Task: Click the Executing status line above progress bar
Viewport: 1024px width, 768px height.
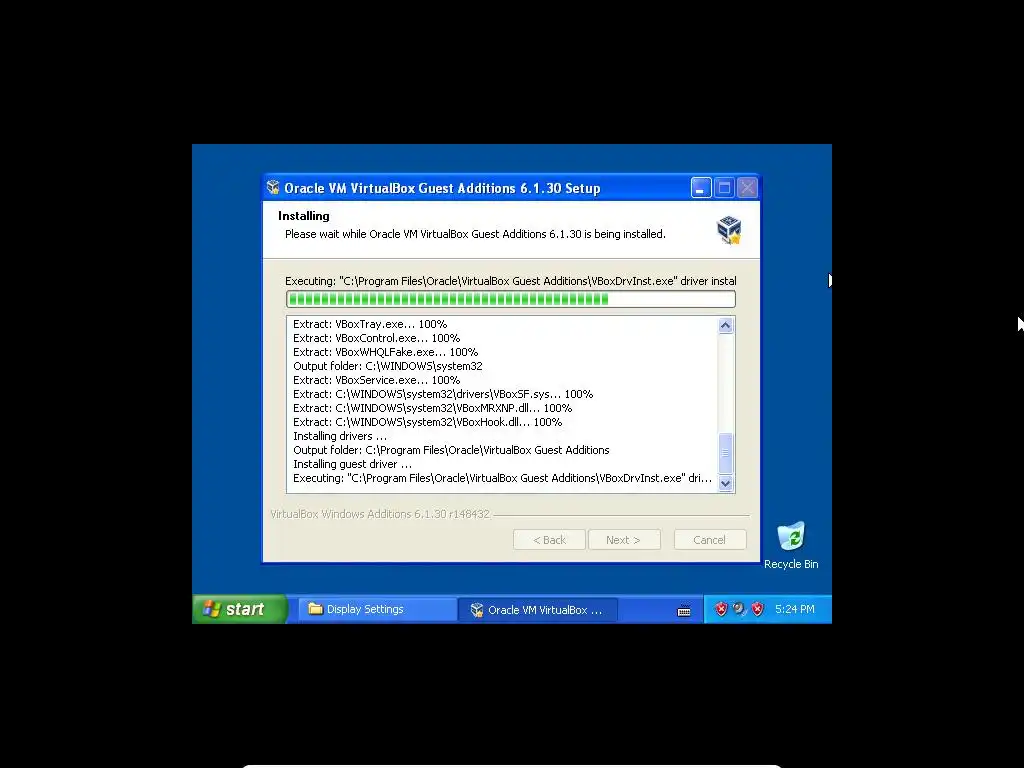Action: pos(510,281)
